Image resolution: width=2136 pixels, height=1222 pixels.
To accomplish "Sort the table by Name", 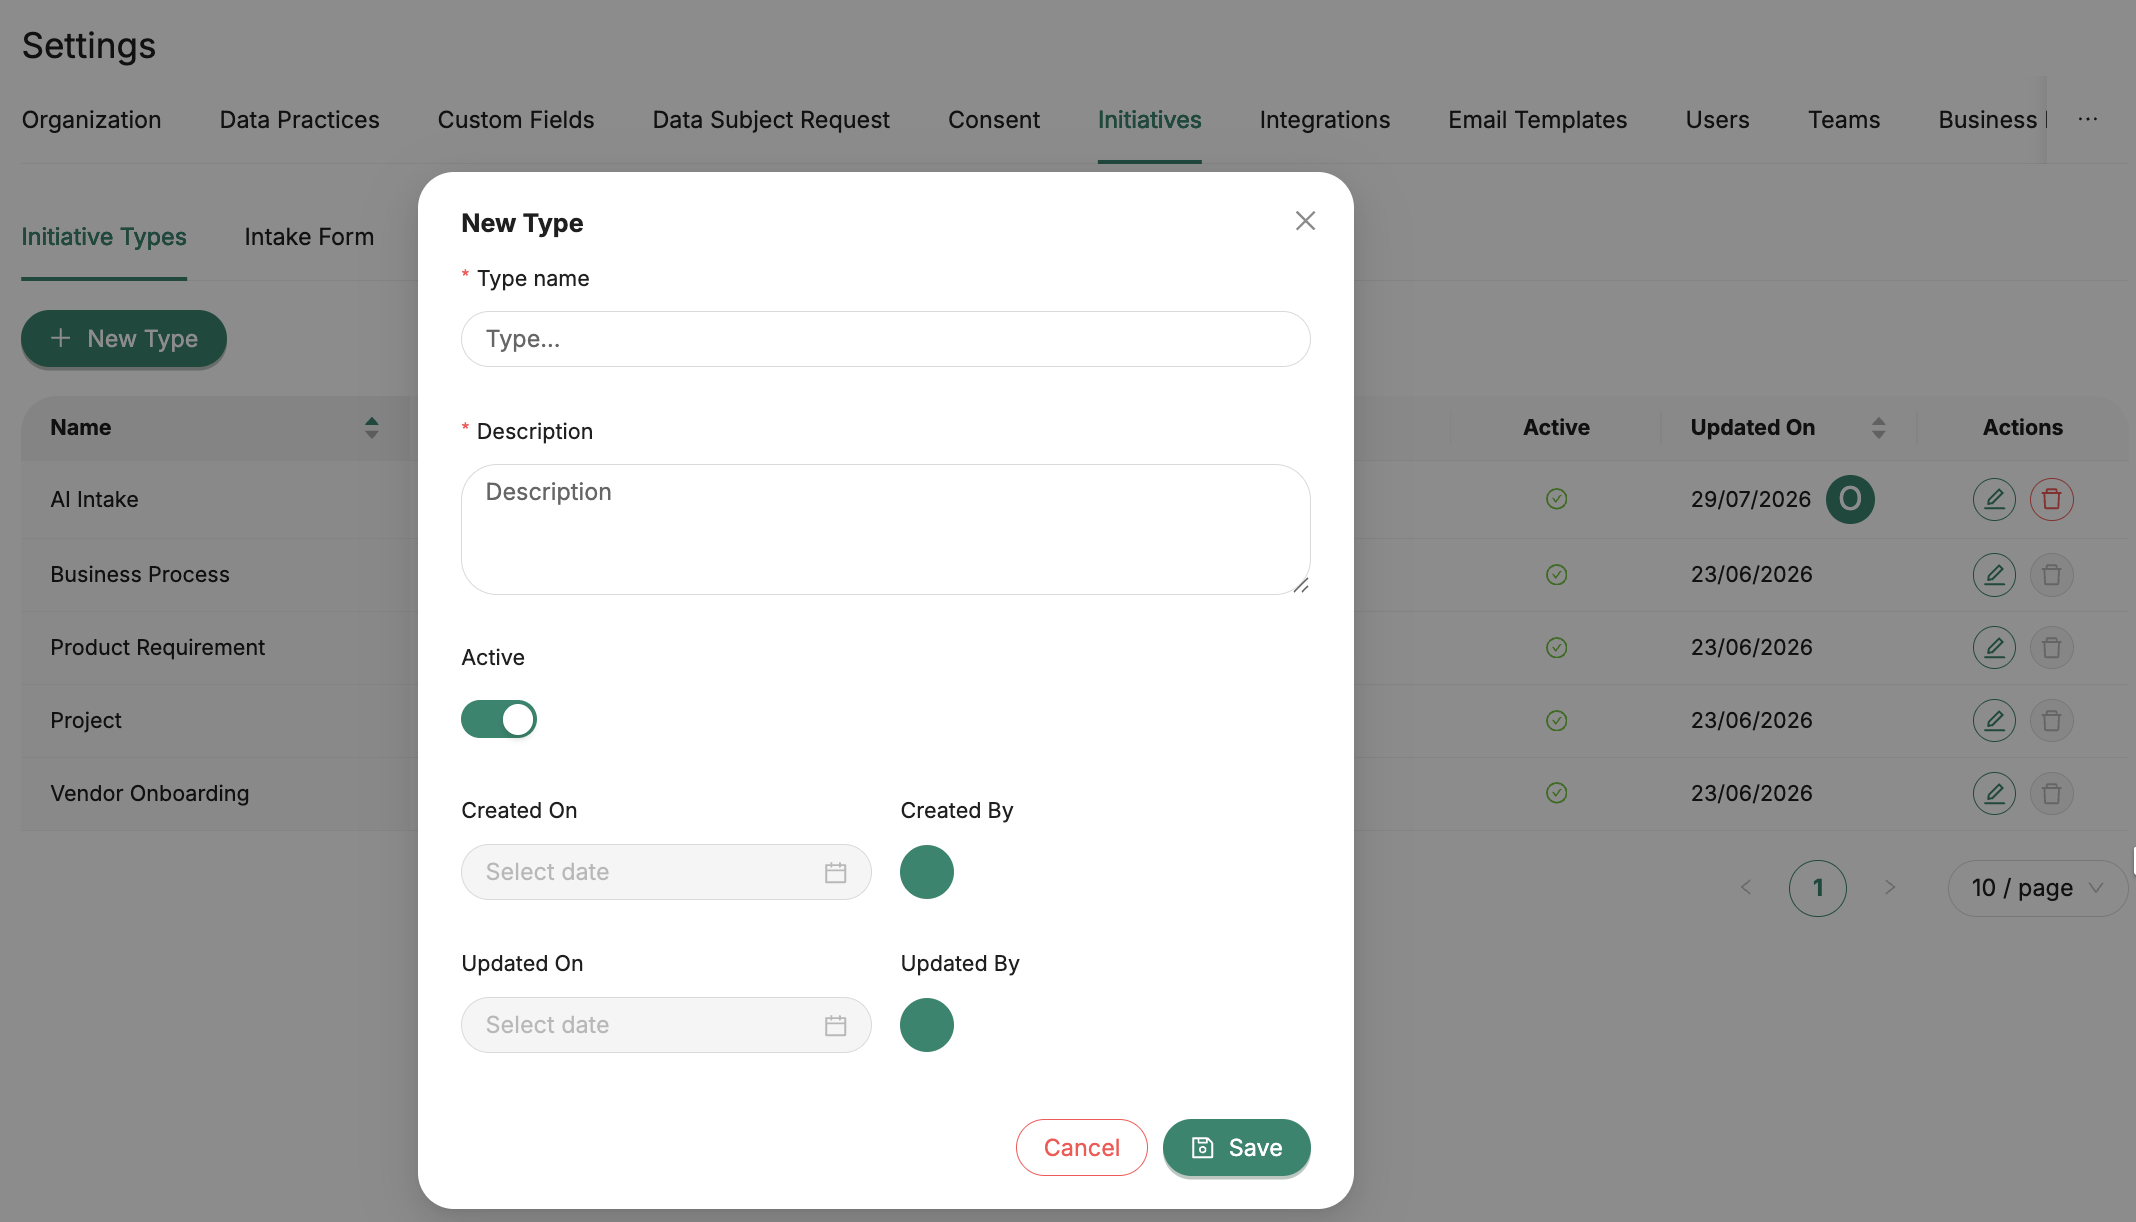I will (x=371, y=428).
